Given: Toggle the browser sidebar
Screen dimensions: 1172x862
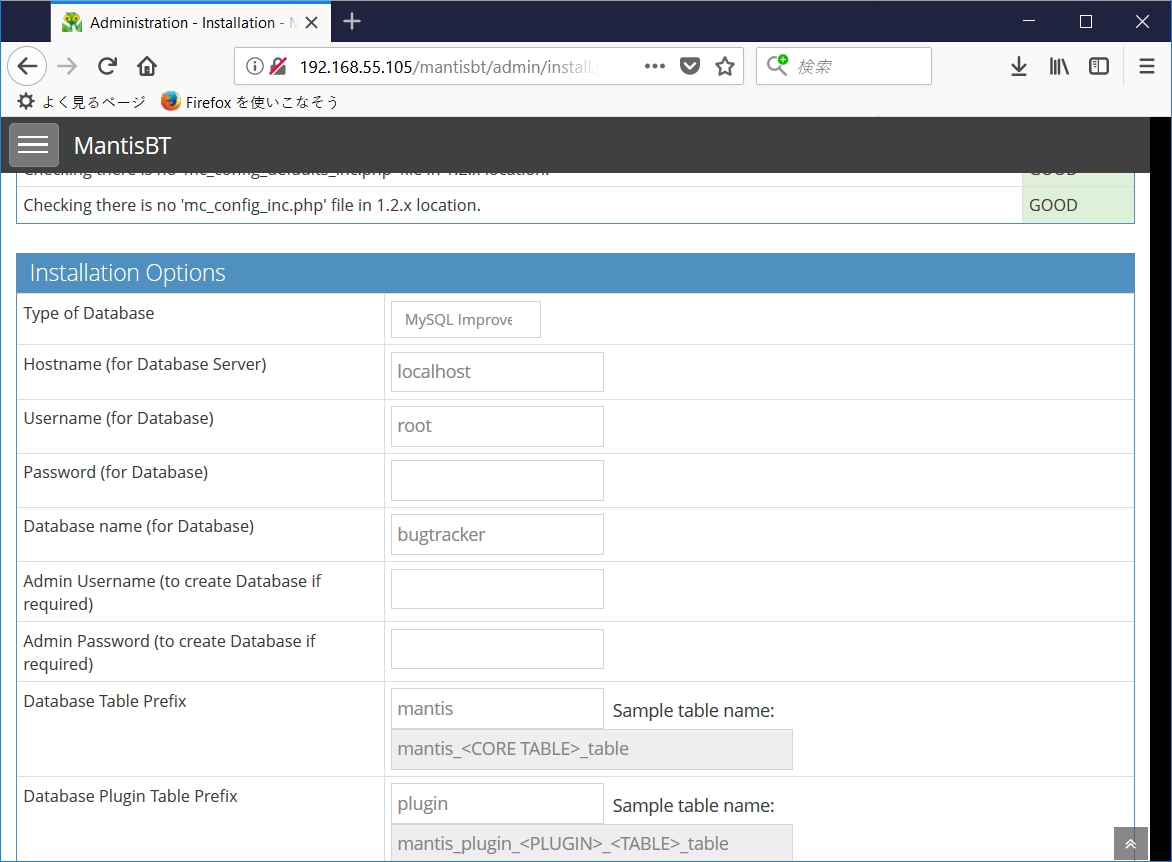Looking at the screenshot, I should click(1098, 65).
